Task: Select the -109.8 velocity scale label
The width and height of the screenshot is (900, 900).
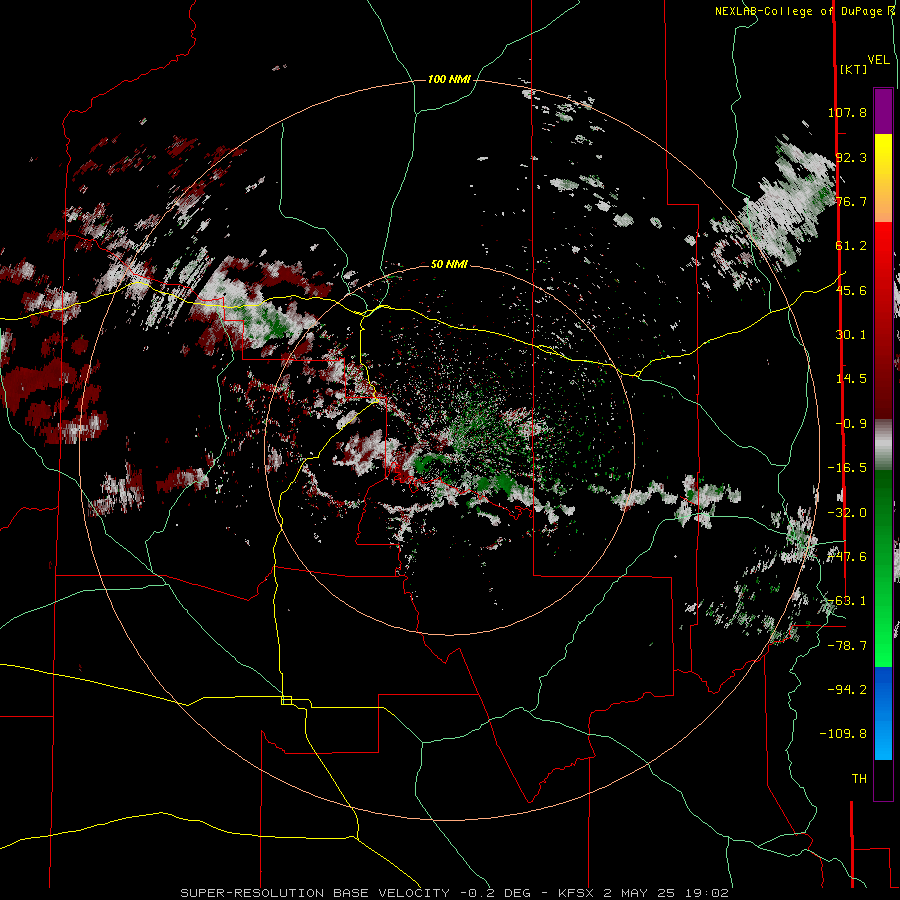Action: (x=843, y=734)
